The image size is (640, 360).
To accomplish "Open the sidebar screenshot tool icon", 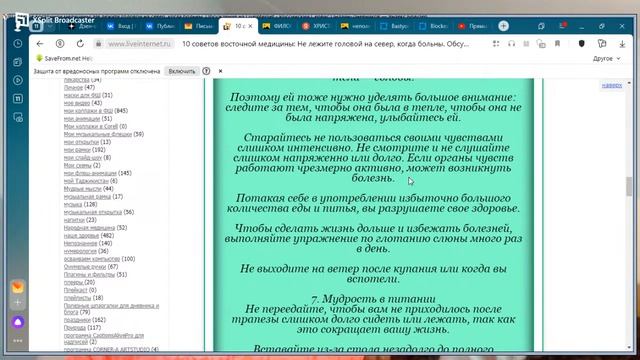I will 18,118.
